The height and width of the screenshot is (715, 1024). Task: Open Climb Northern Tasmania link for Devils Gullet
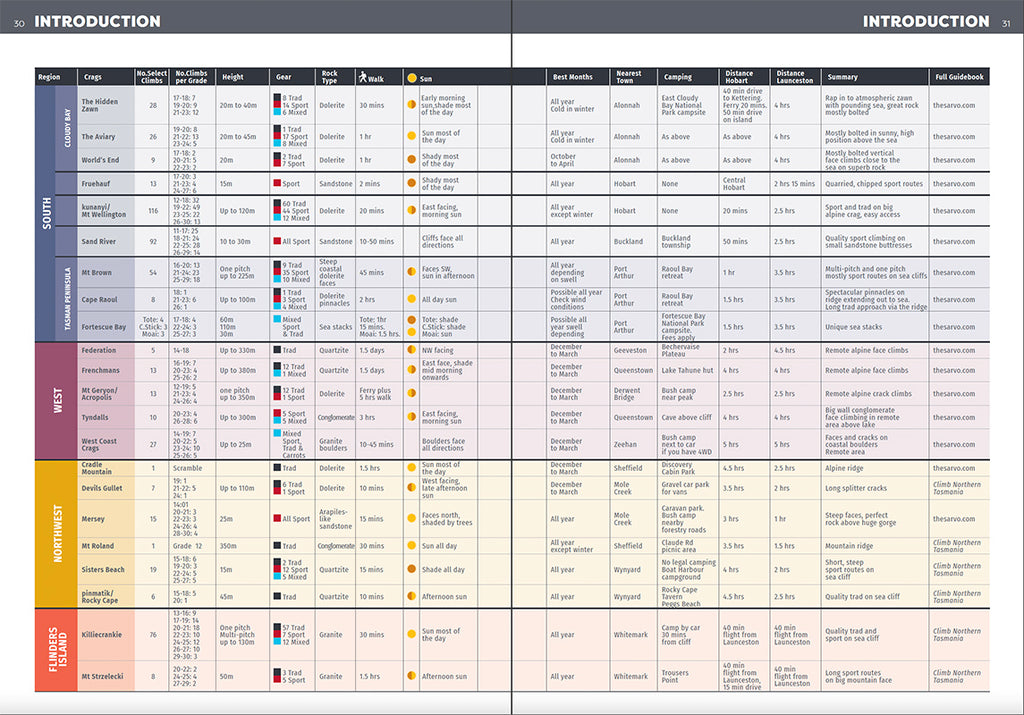tap(956, 488)
